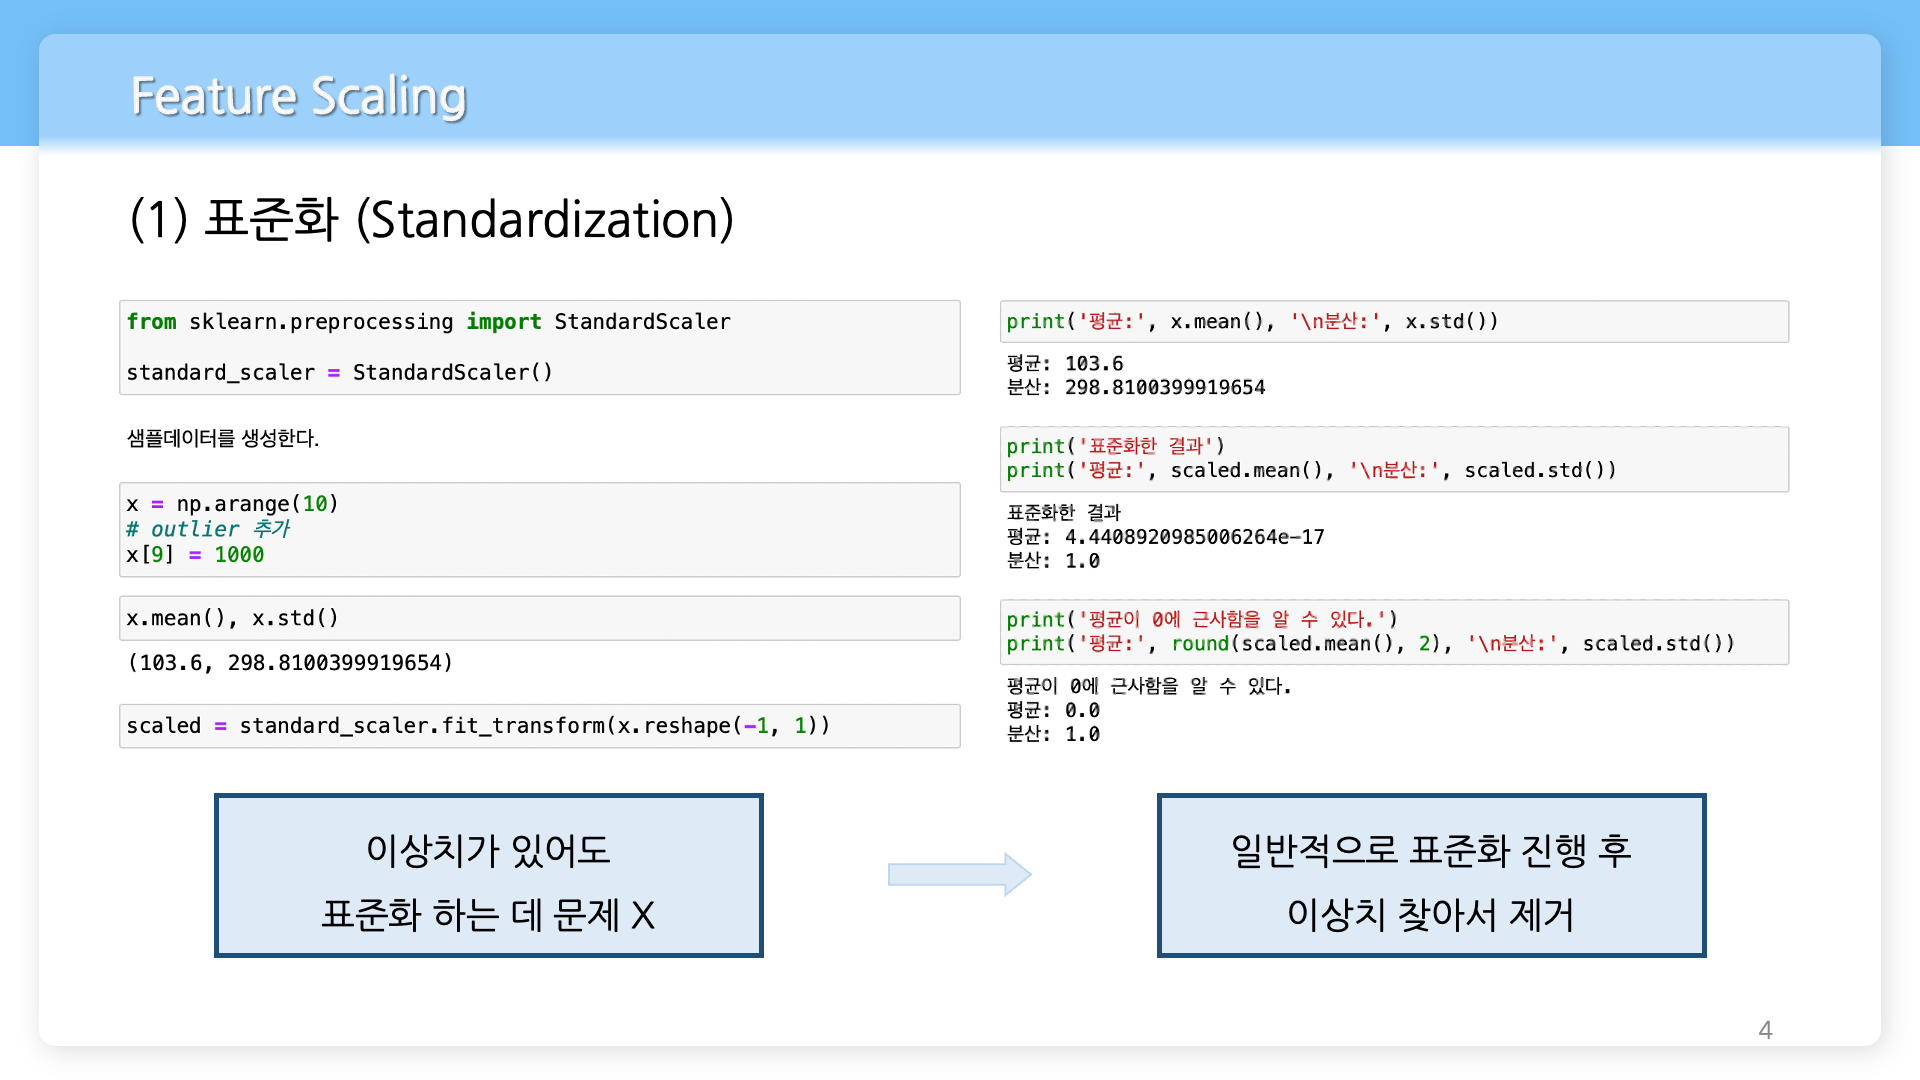Screen dimensions: 1920x1080
Task: Click the print x.mean() code cell
Action: (1393, 322)
